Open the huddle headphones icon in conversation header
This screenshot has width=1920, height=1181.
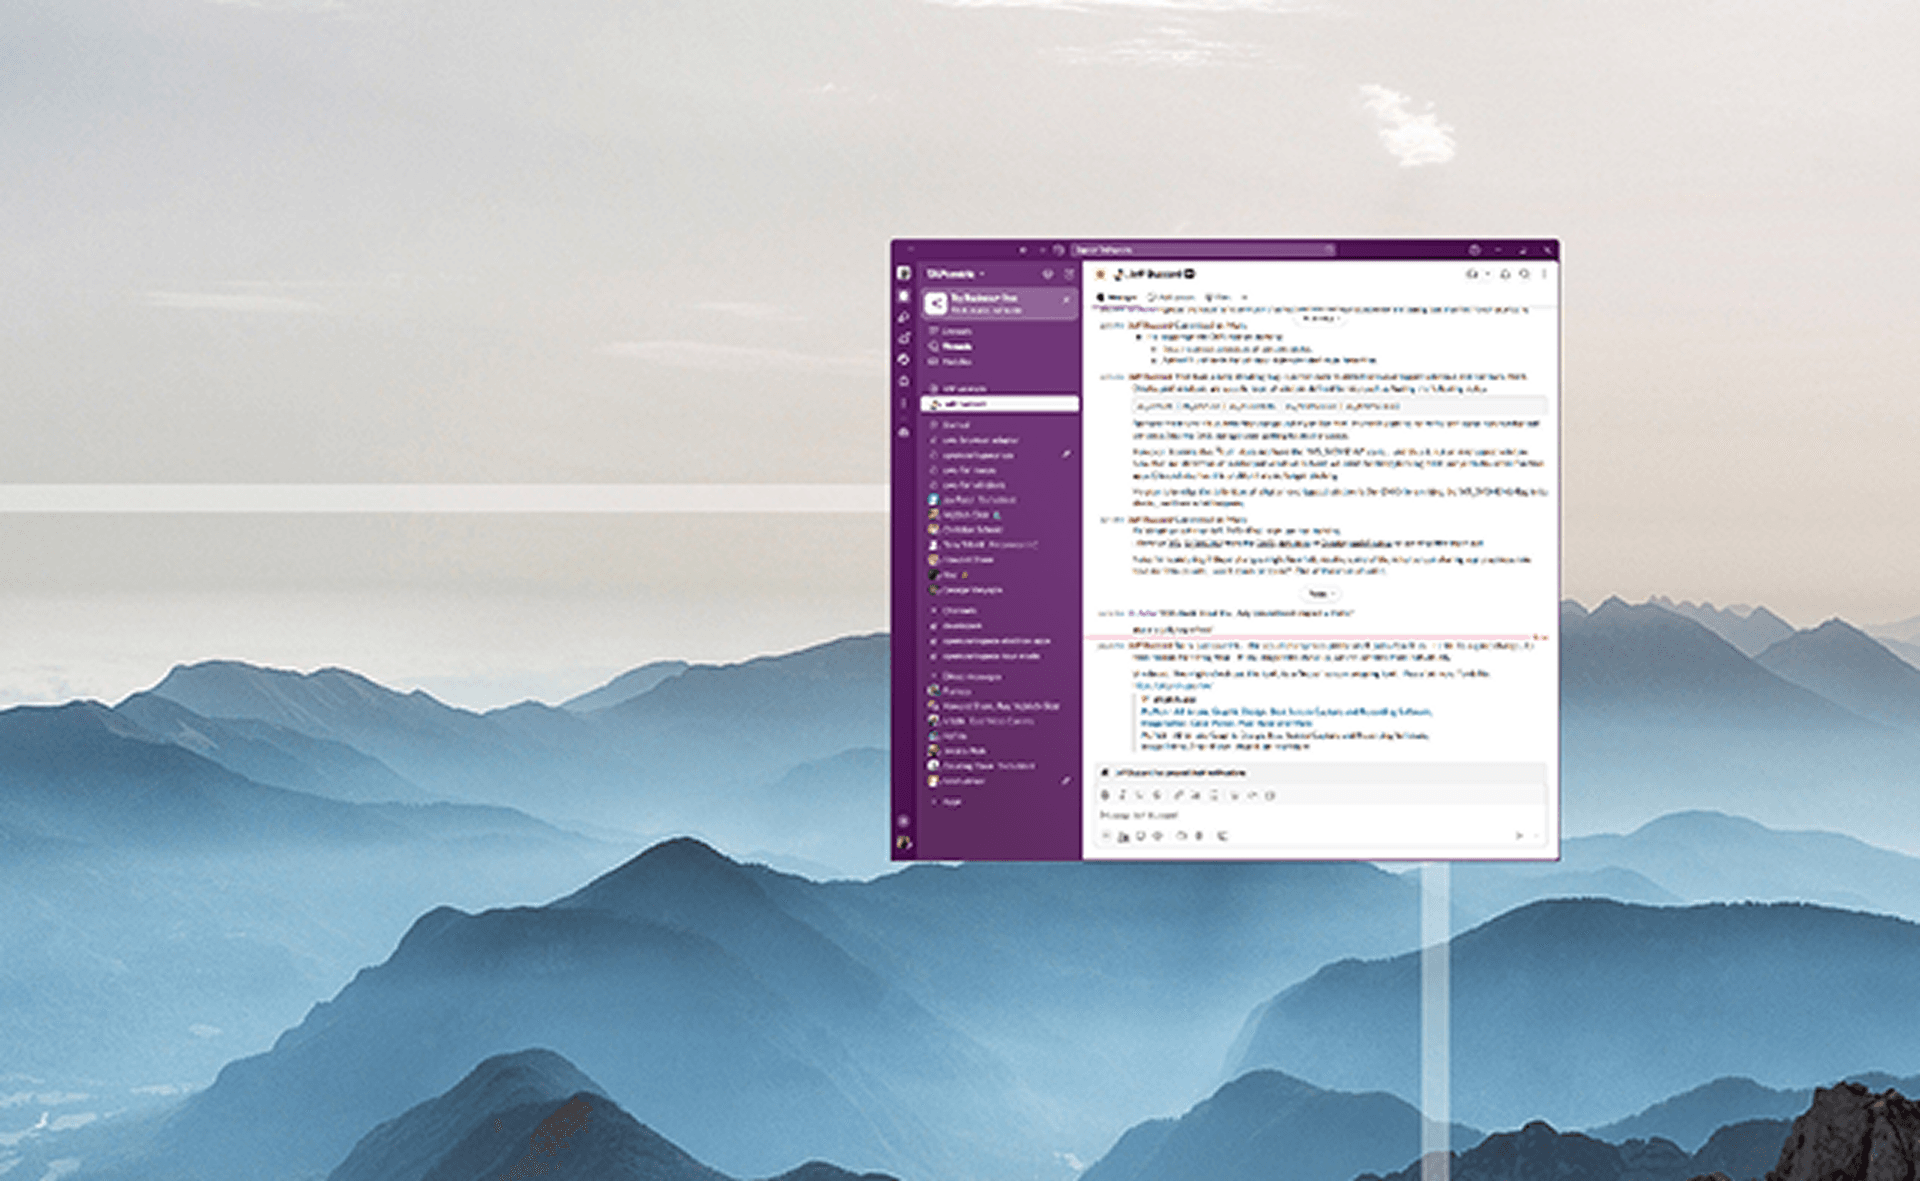coord(1472,274)
